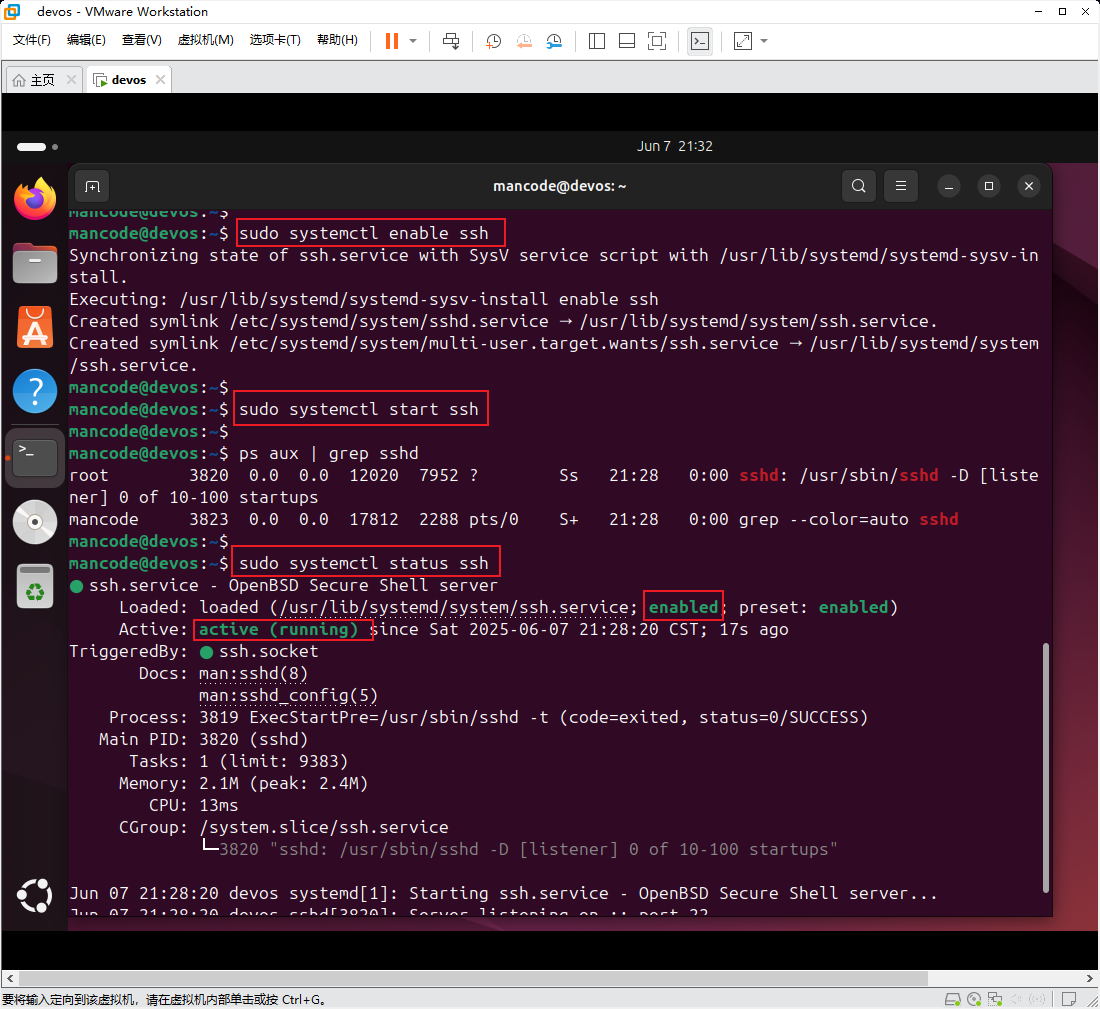
Task: Click the Jun 7 21:32 clock button
Action: point(674,146)
